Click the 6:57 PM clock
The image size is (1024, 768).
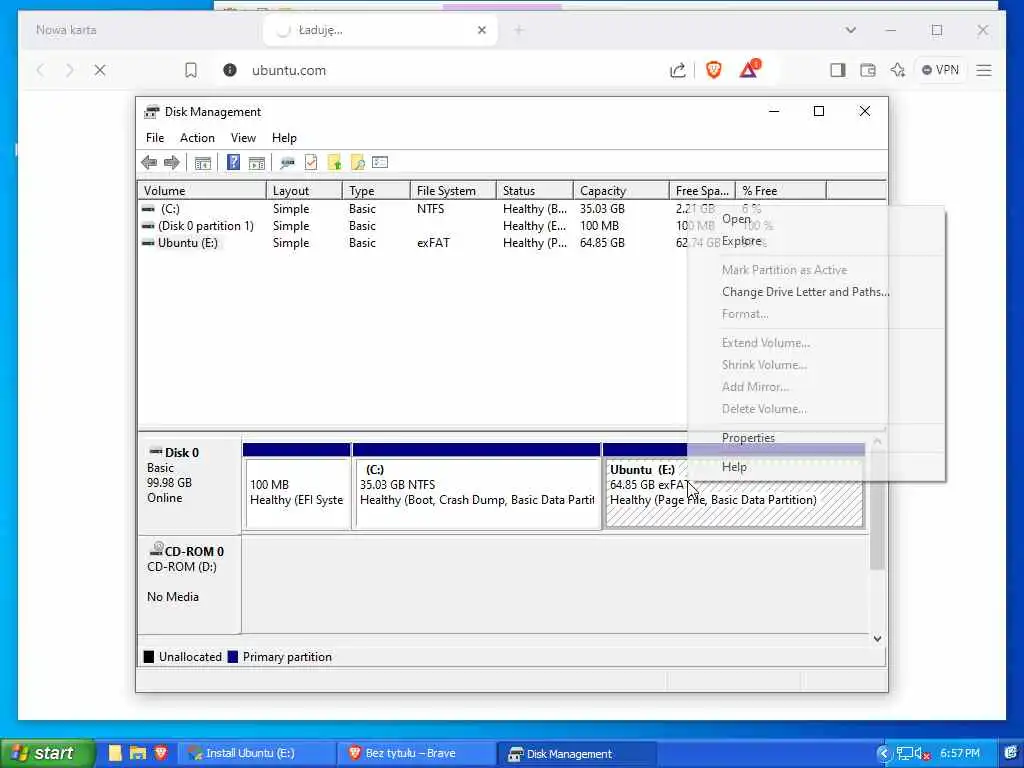click(x=960, y=754)
